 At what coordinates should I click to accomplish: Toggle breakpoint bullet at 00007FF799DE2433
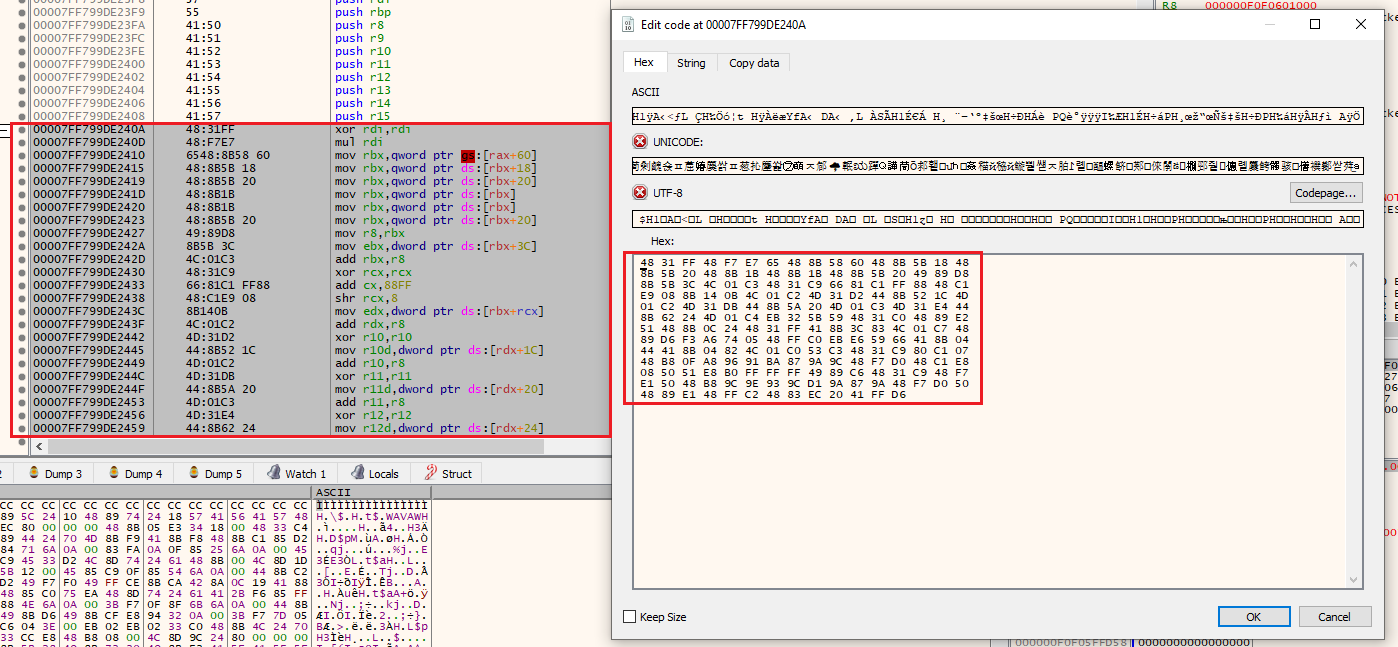[x=21, y=285]
